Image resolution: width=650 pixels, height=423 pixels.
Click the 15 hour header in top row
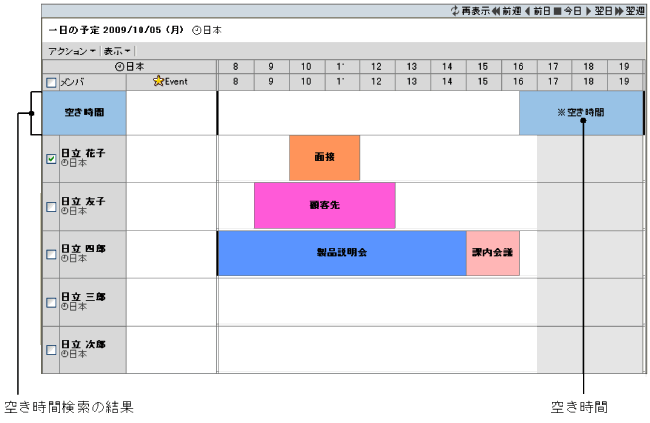tap(483, 67)
